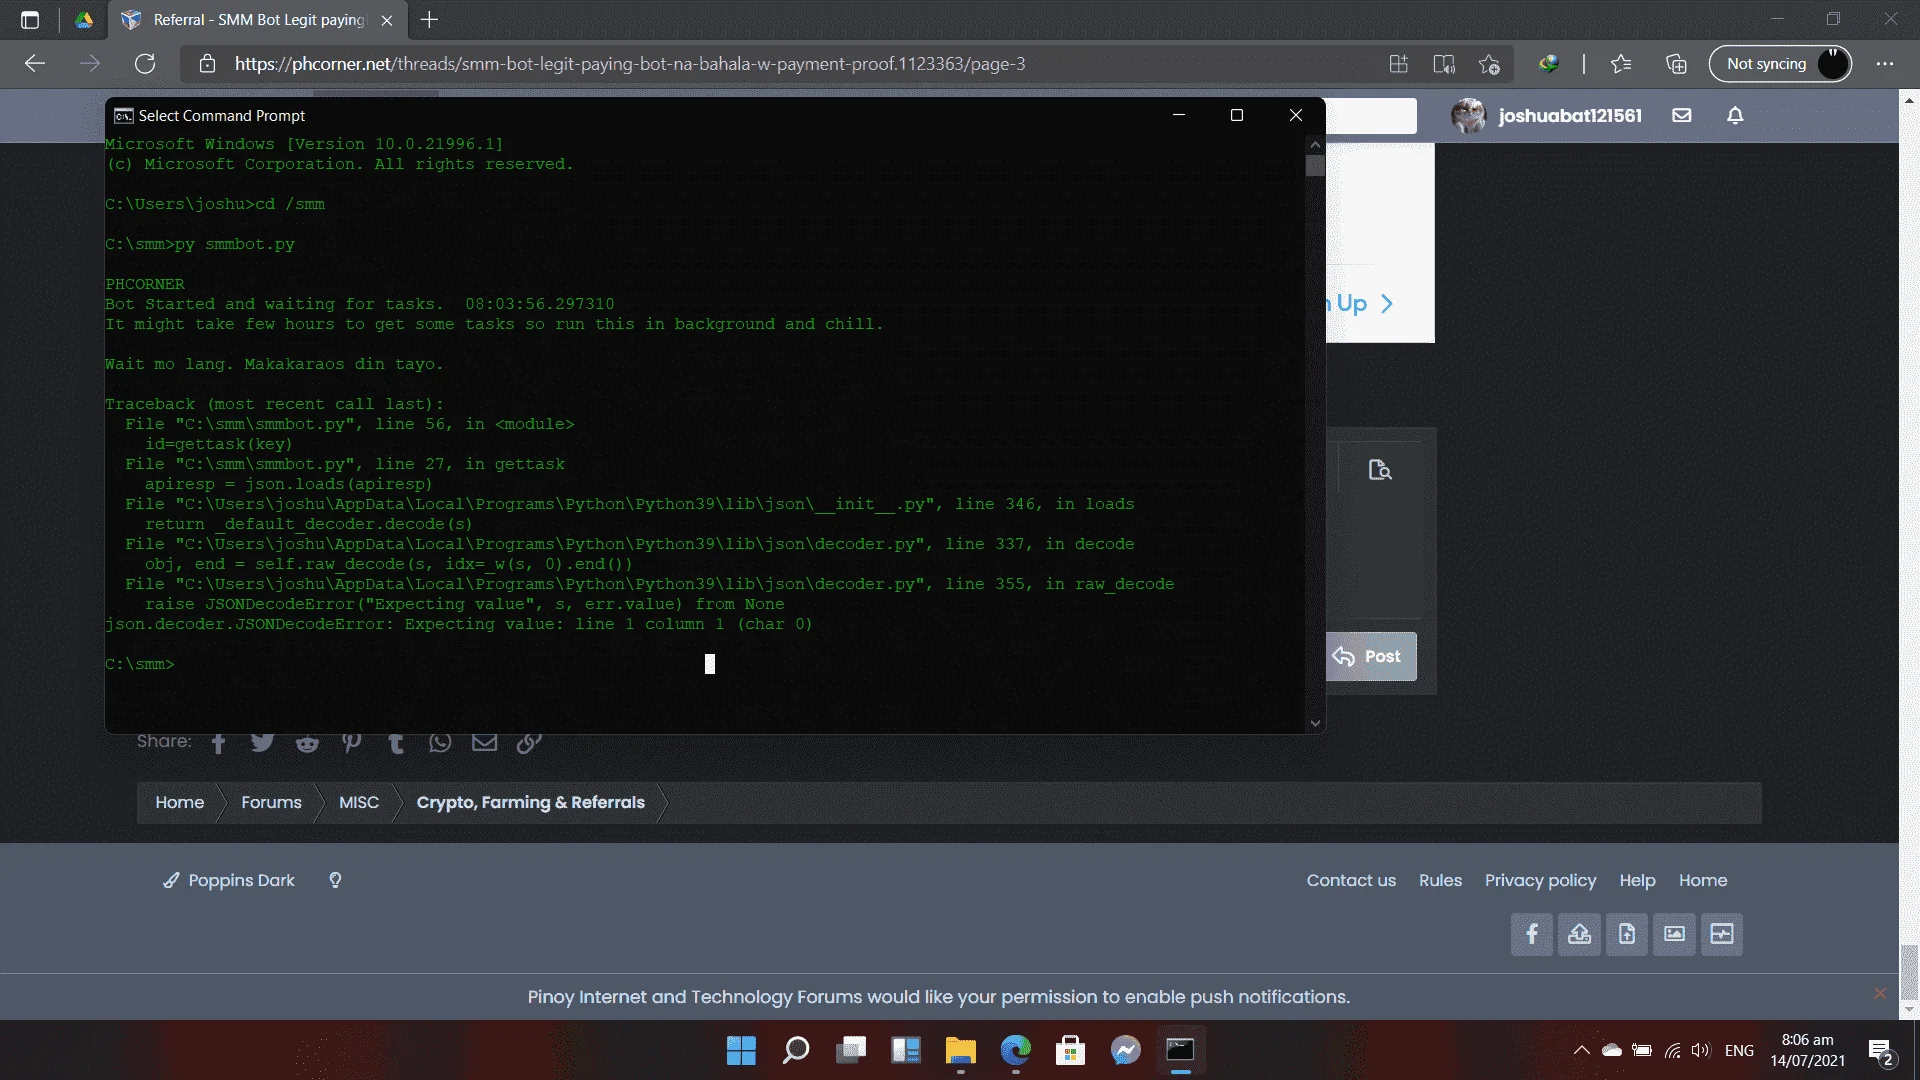1920x1080 pixels.
Task: Go to MISC breadcrumb
Action: point(359,803)
